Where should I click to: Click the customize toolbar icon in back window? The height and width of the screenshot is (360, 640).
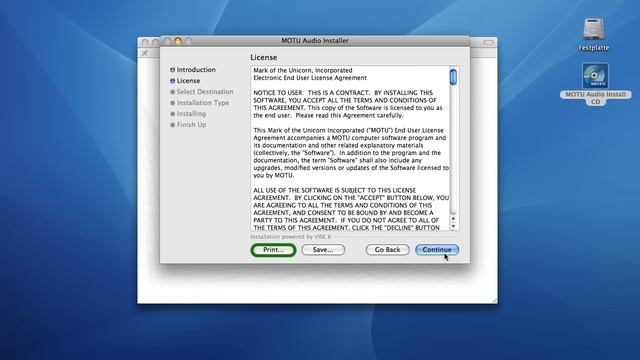pyautogui.click(x=144, y=53)
